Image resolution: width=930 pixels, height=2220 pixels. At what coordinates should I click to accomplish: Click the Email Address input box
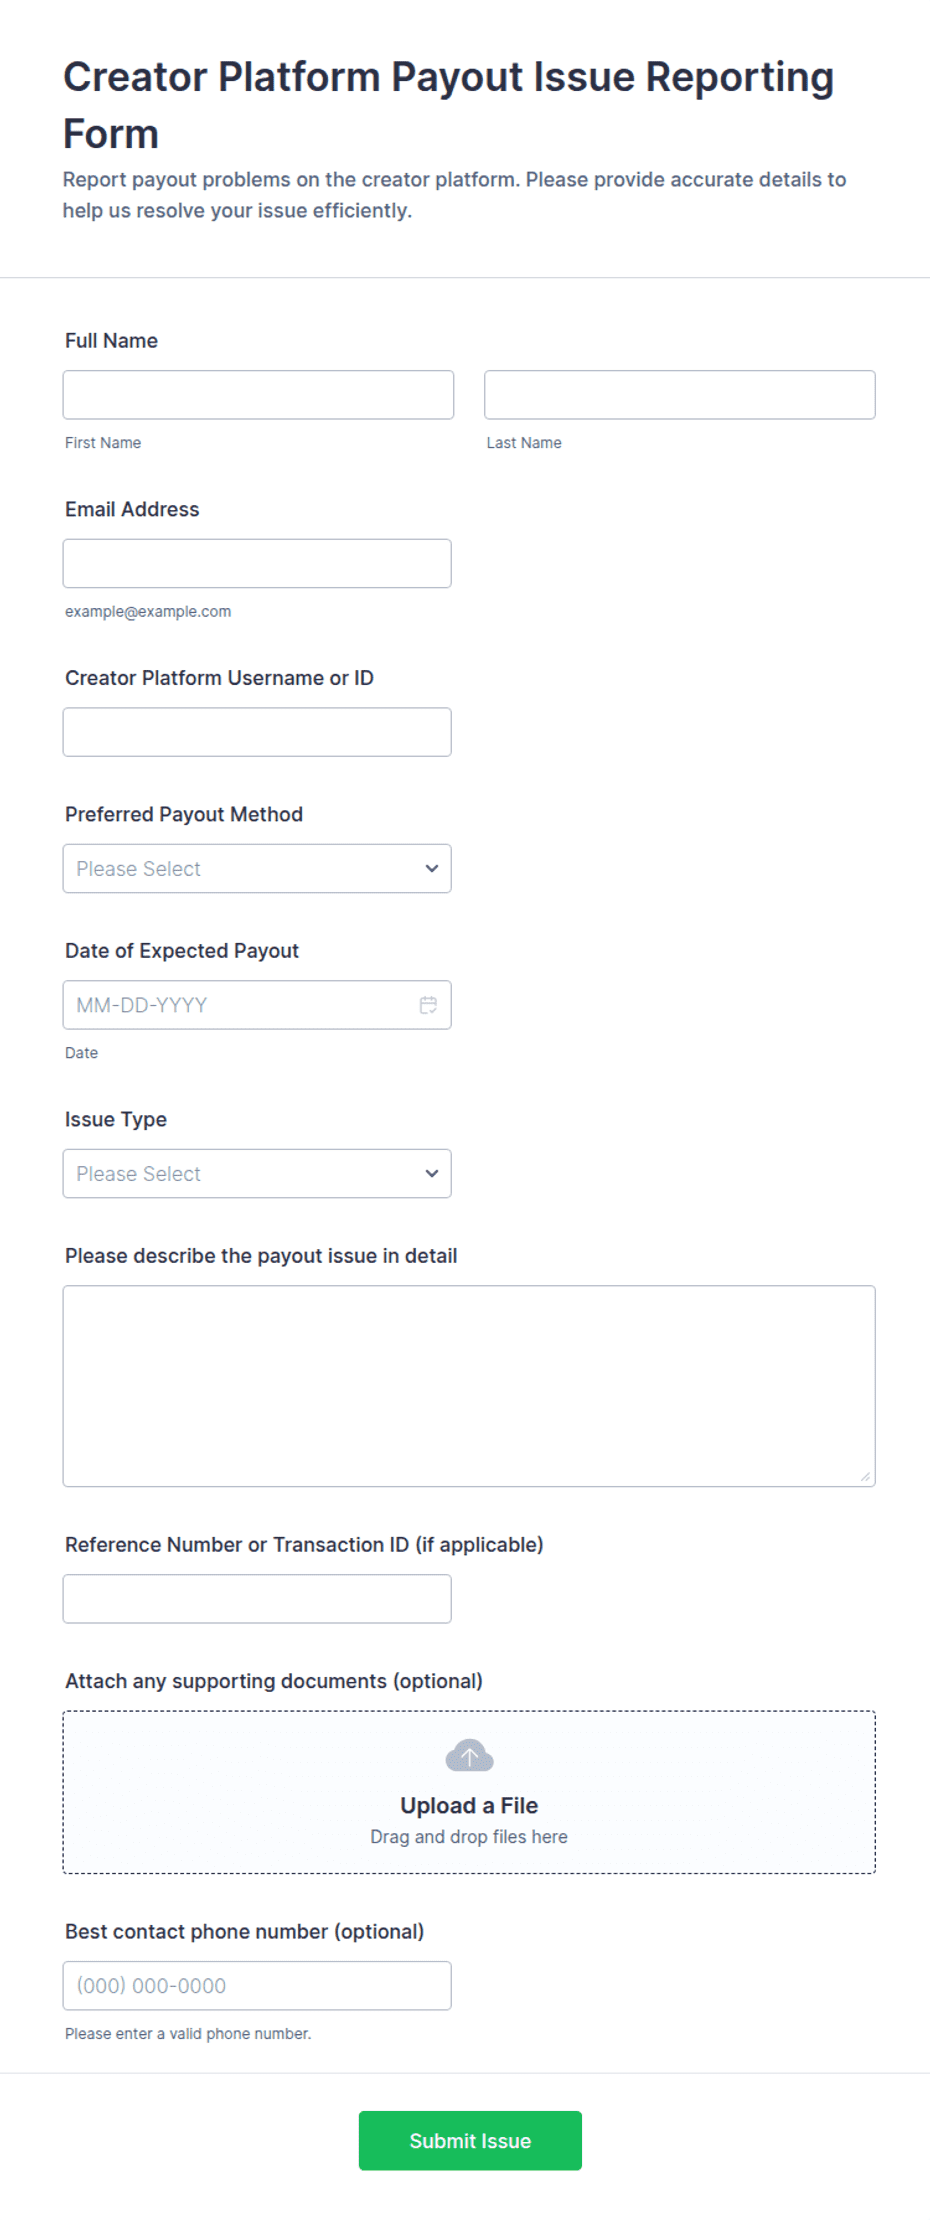click(x=257, y=563)
